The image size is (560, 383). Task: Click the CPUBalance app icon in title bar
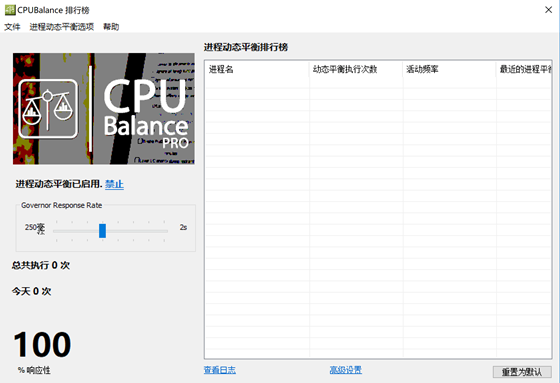tap(10, 10)
